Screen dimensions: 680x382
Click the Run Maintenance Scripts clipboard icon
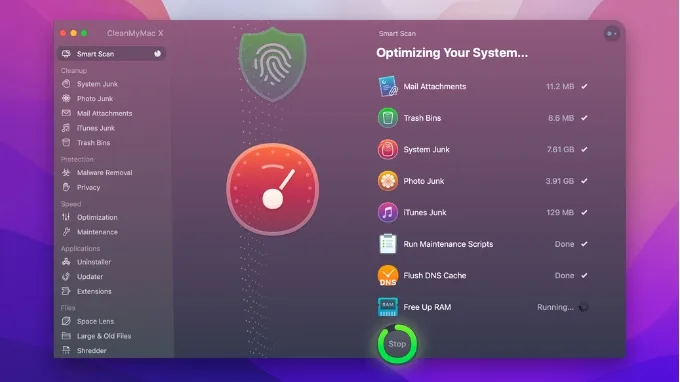[388, 244]
